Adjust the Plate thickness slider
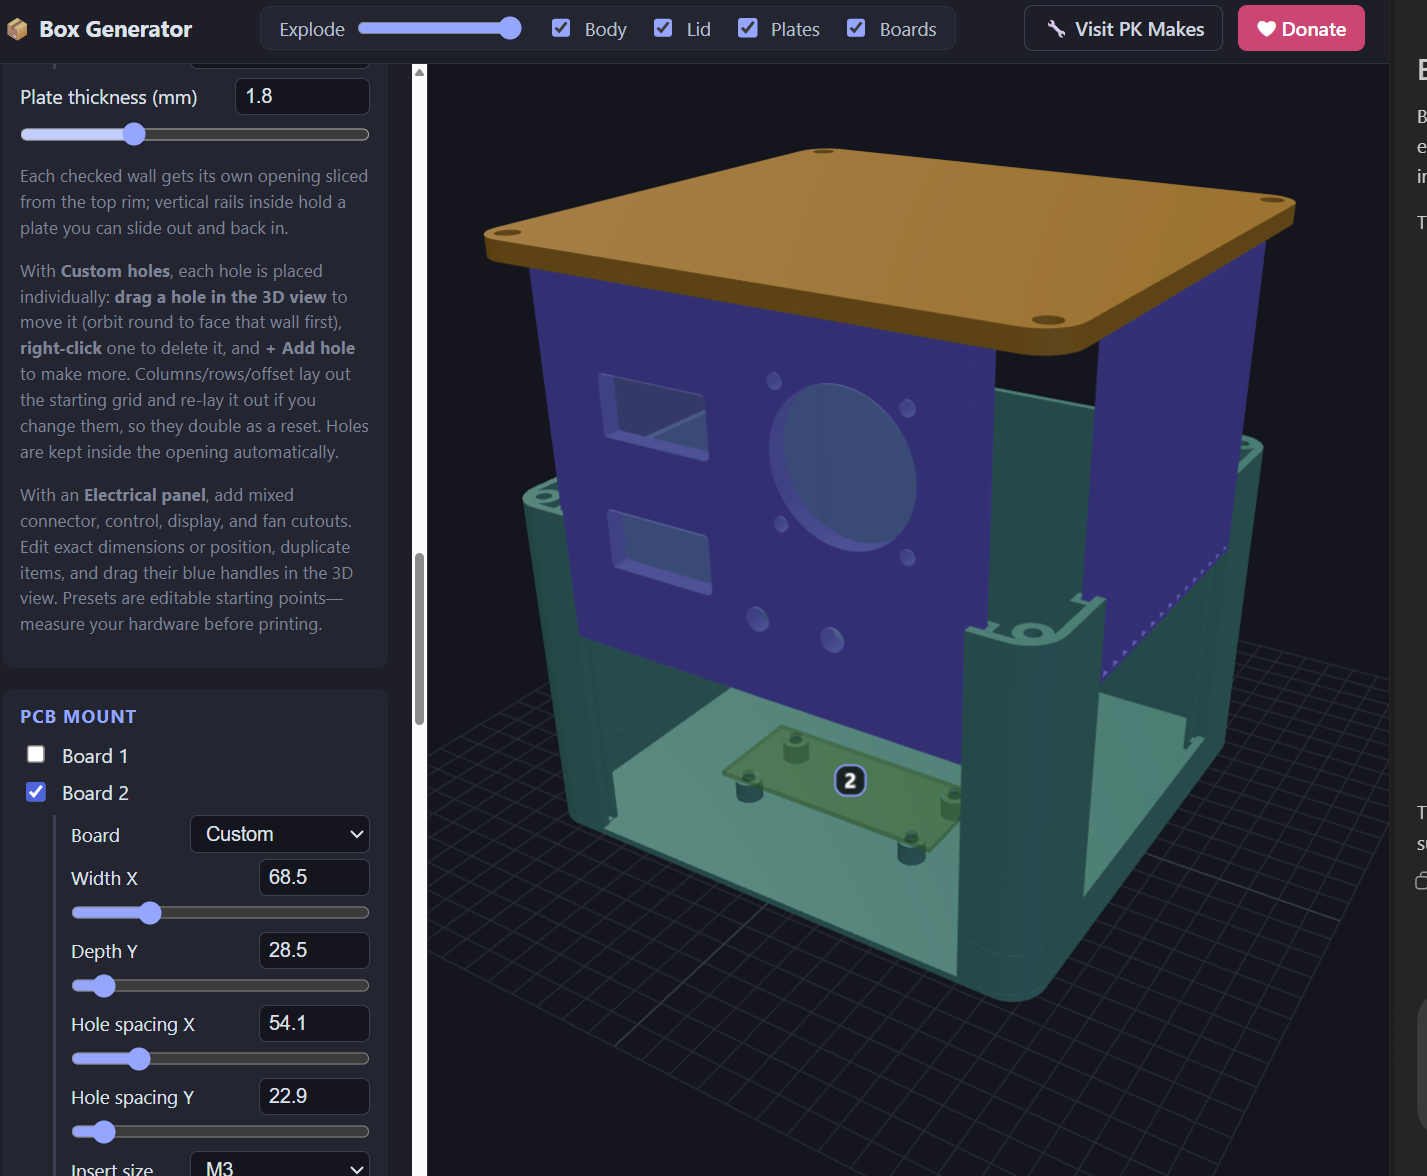 [195, 134]
